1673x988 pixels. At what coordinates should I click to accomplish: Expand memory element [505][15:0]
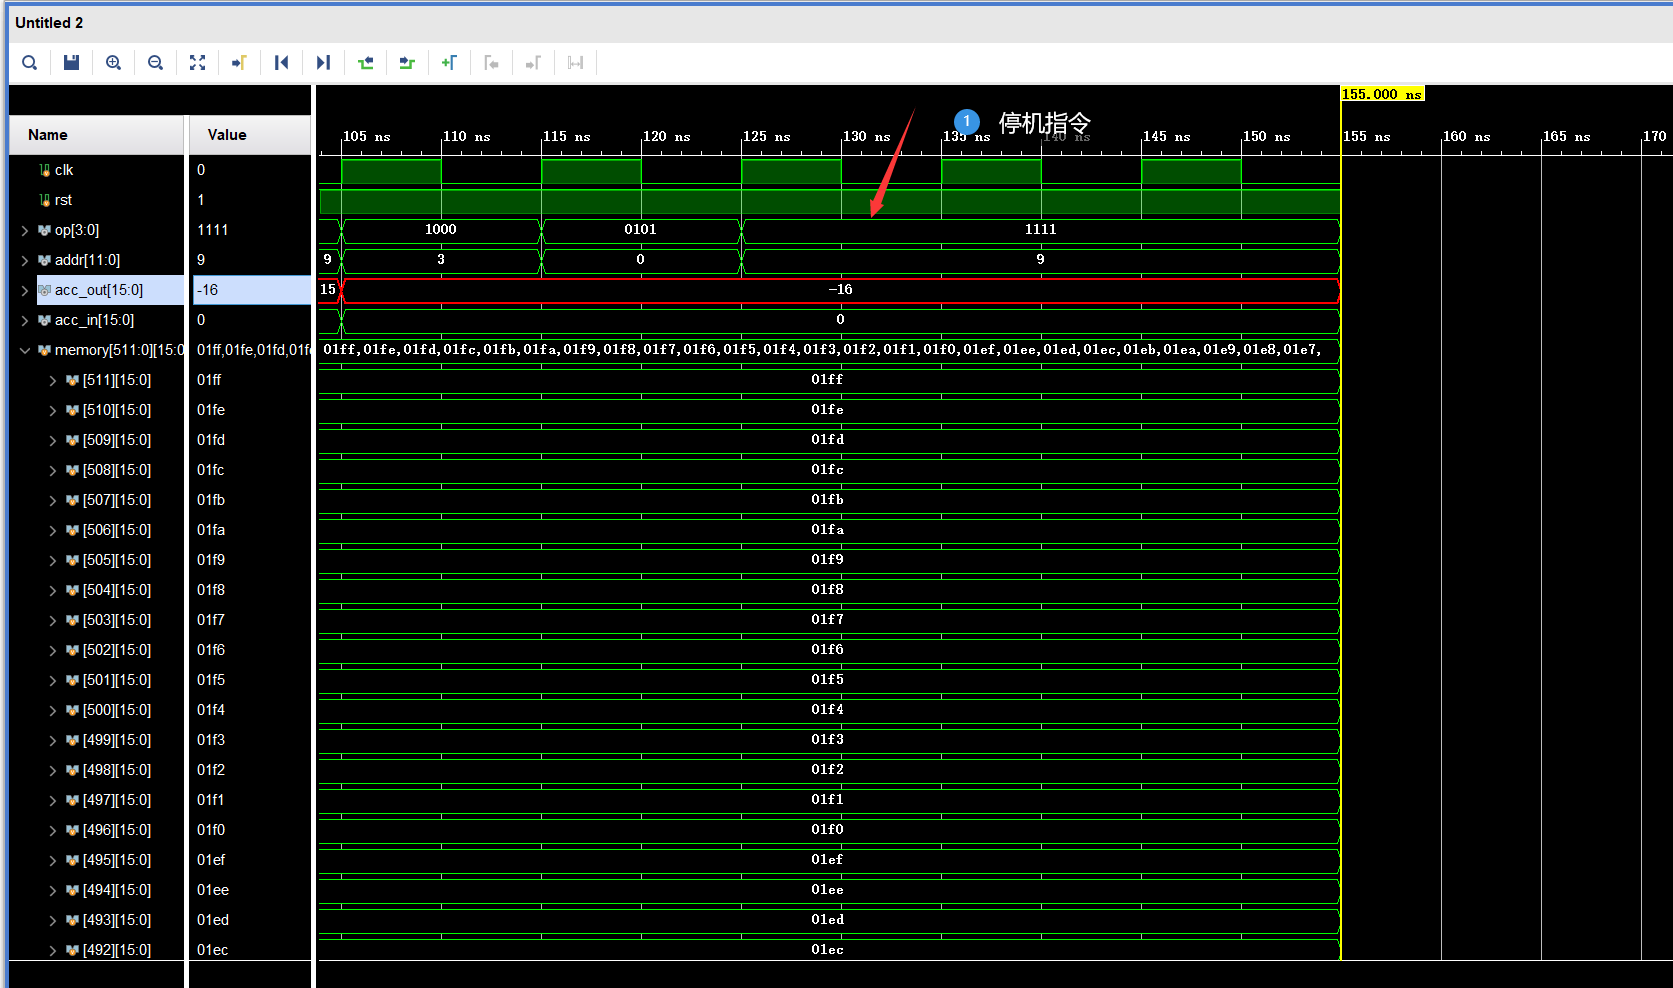(x=53, y=560)
